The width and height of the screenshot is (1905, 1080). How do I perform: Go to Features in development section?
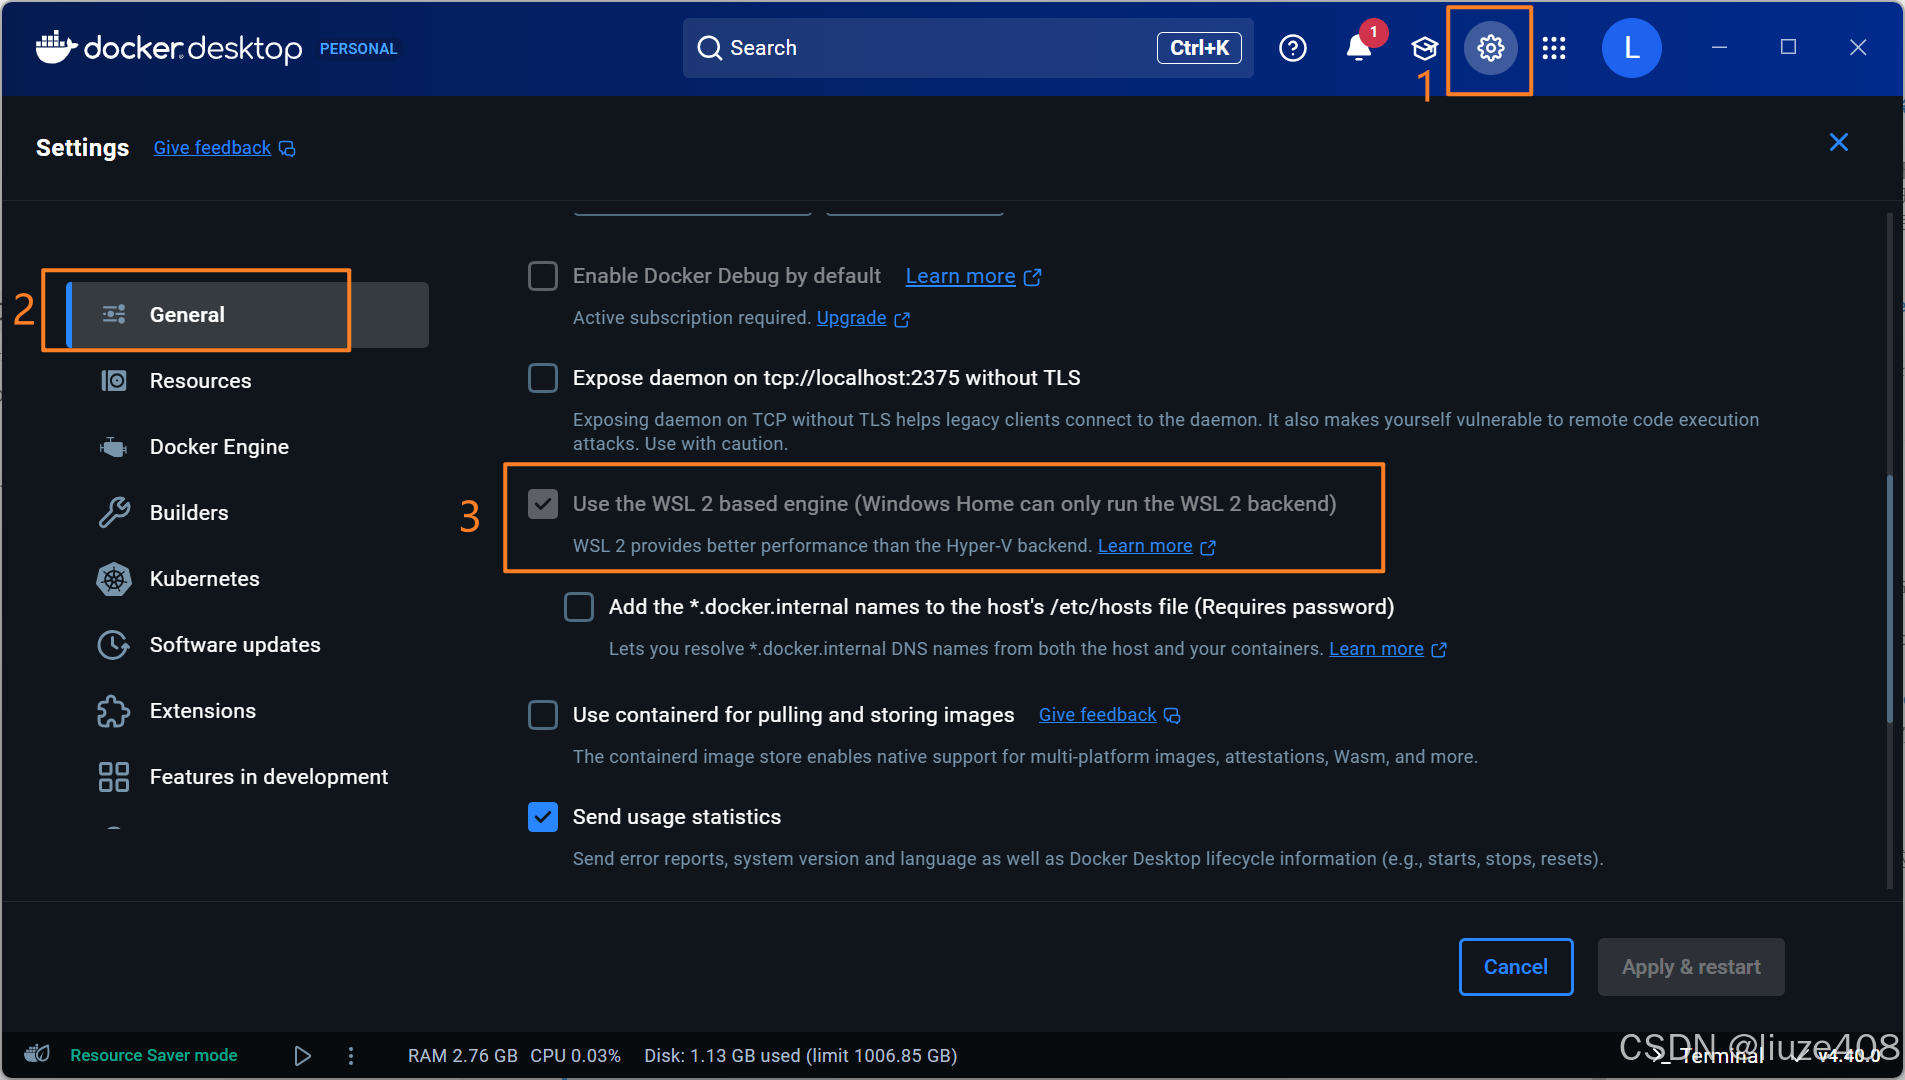tap(247, 777)
